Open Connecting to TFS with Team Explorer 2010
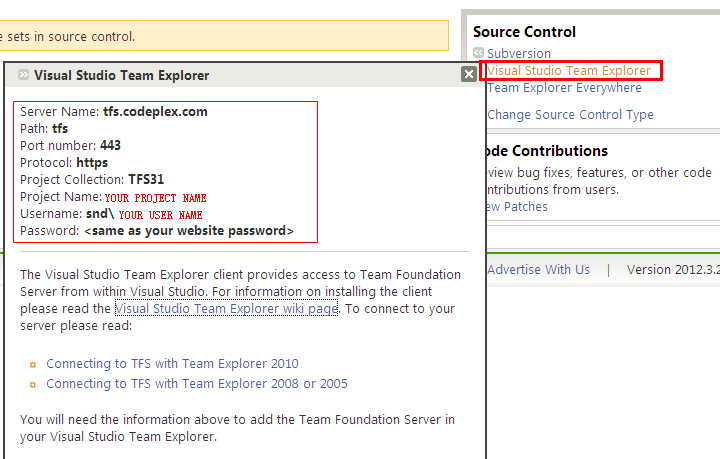 pyautogui.click(x=173, y=364)
